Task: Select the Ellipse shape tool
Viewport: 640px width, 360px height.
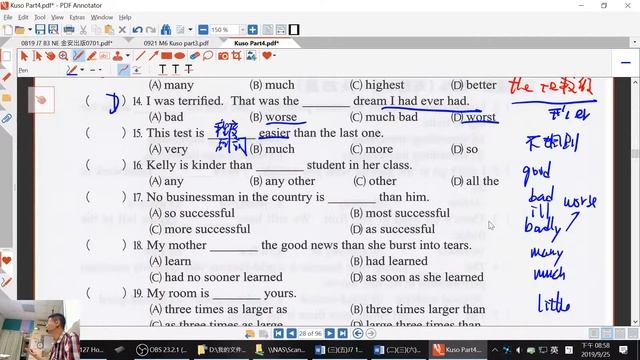Action: tap(180, 56)
